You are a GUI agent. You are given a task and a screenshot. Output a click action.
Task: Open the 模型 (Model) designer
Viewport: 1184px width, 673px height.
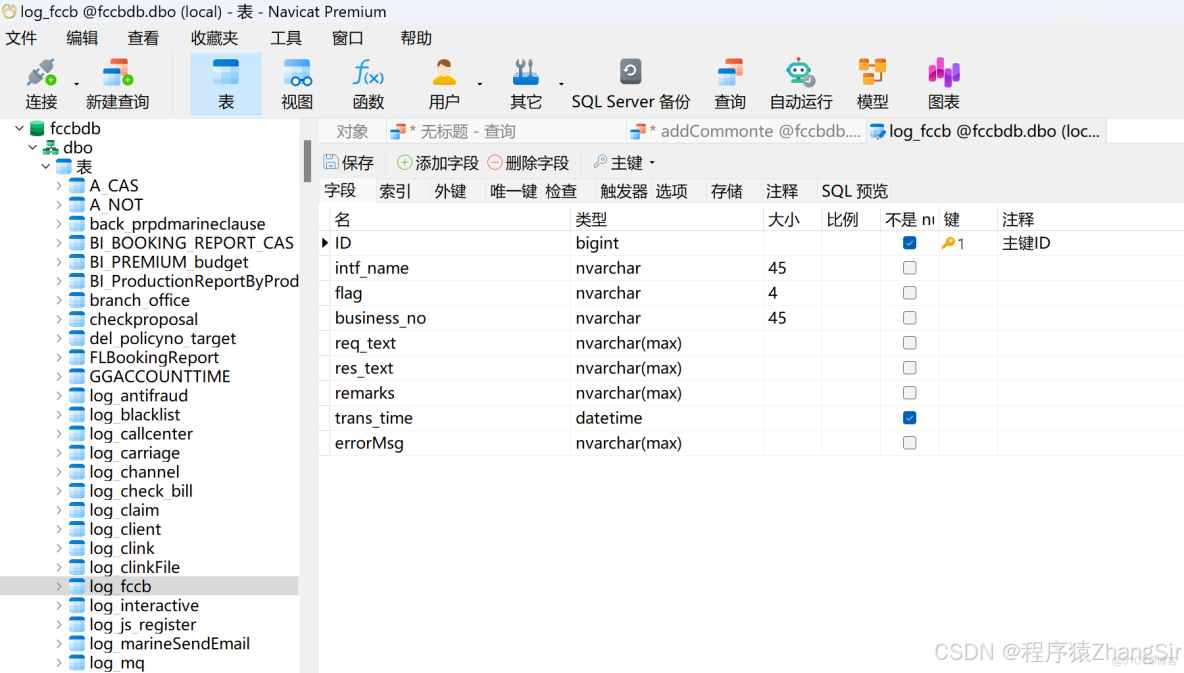coord(872,82)
